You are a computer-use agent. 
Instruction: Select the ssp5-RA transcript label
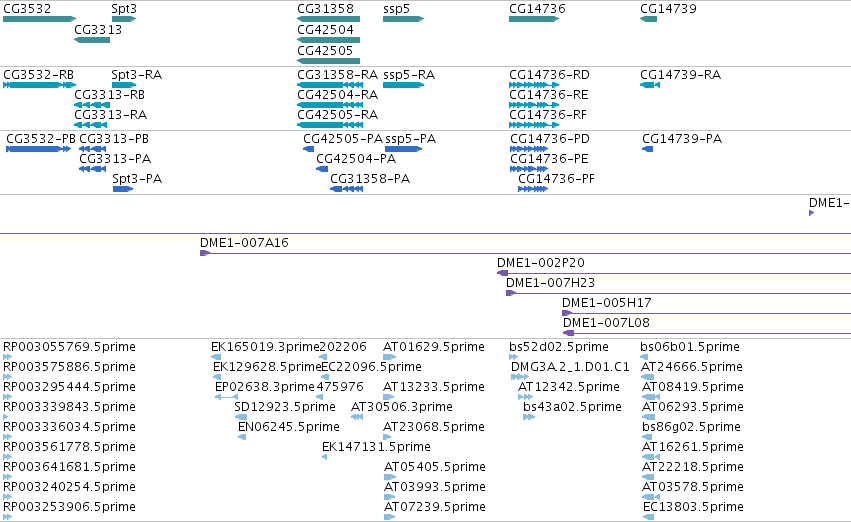coord(409,75)
